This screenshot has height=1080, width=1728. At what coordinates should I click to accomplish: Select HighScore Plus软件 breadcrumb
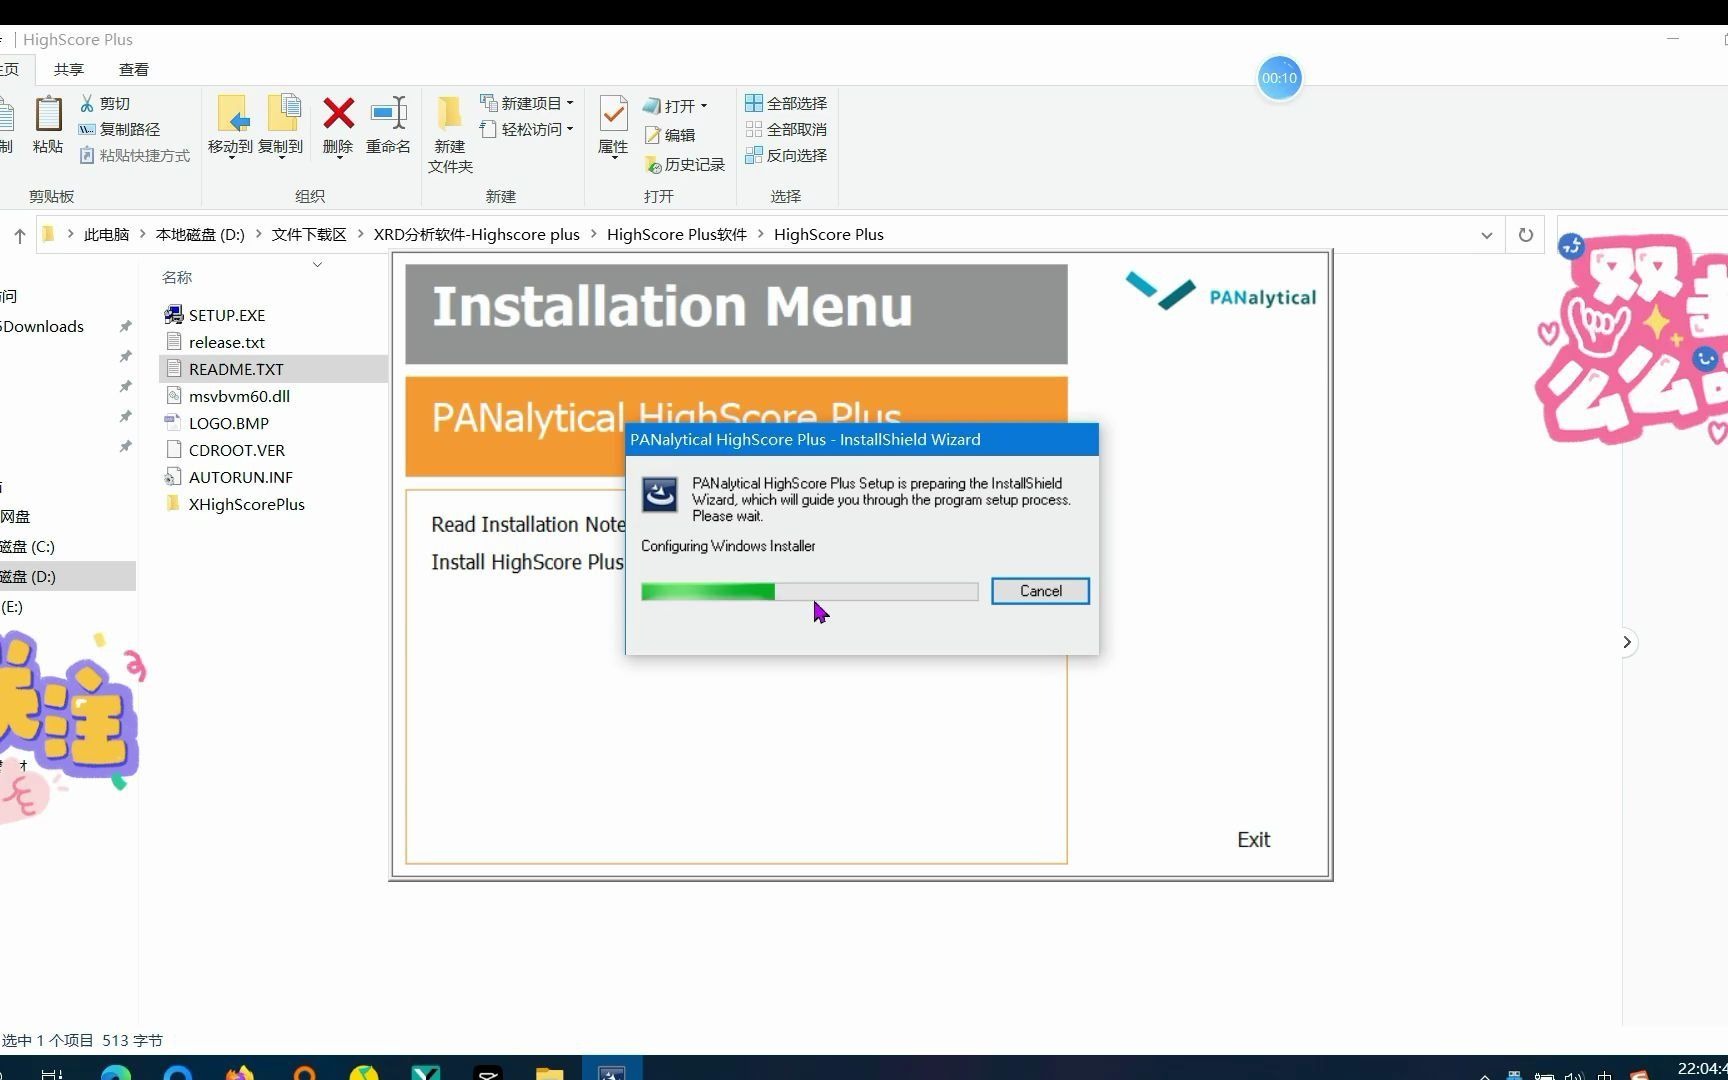[677, 234]
